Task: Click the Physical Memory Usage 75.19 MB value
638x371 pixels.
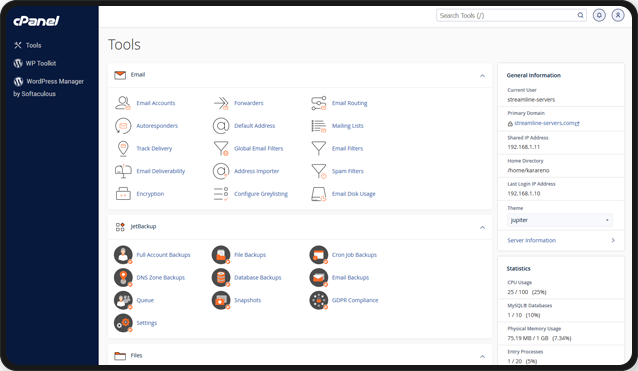Action: [539, 338]
